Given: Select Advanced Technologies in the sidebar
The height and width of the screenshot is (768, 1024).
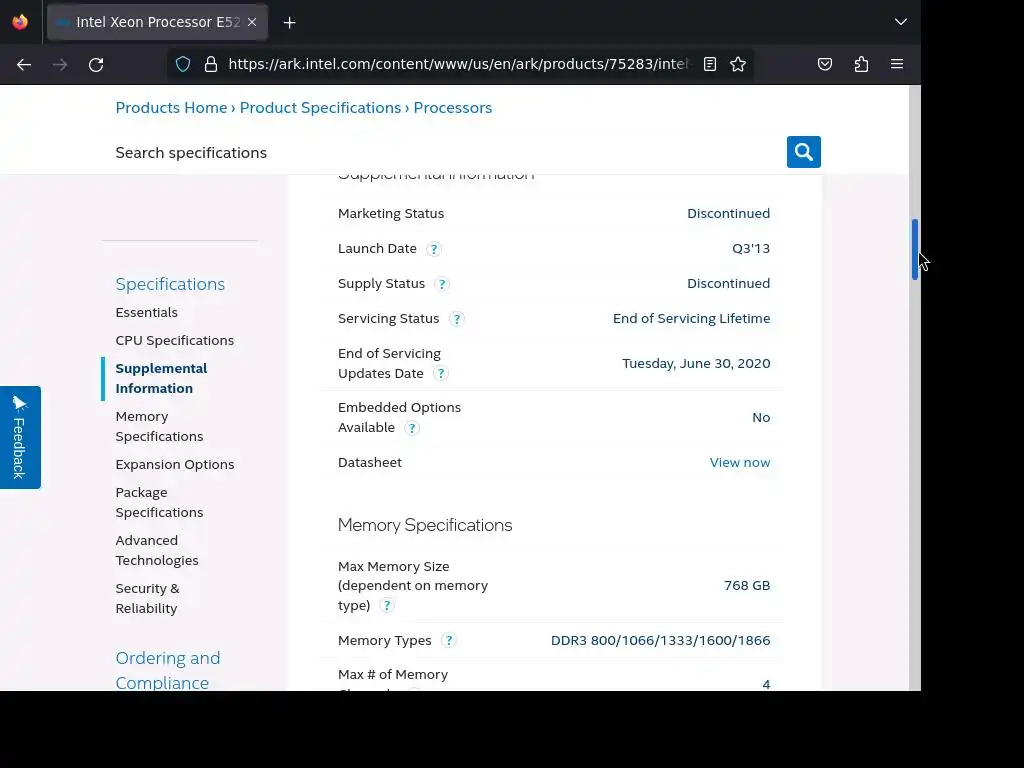Looking at the screenshot, I should pos(157,550).
